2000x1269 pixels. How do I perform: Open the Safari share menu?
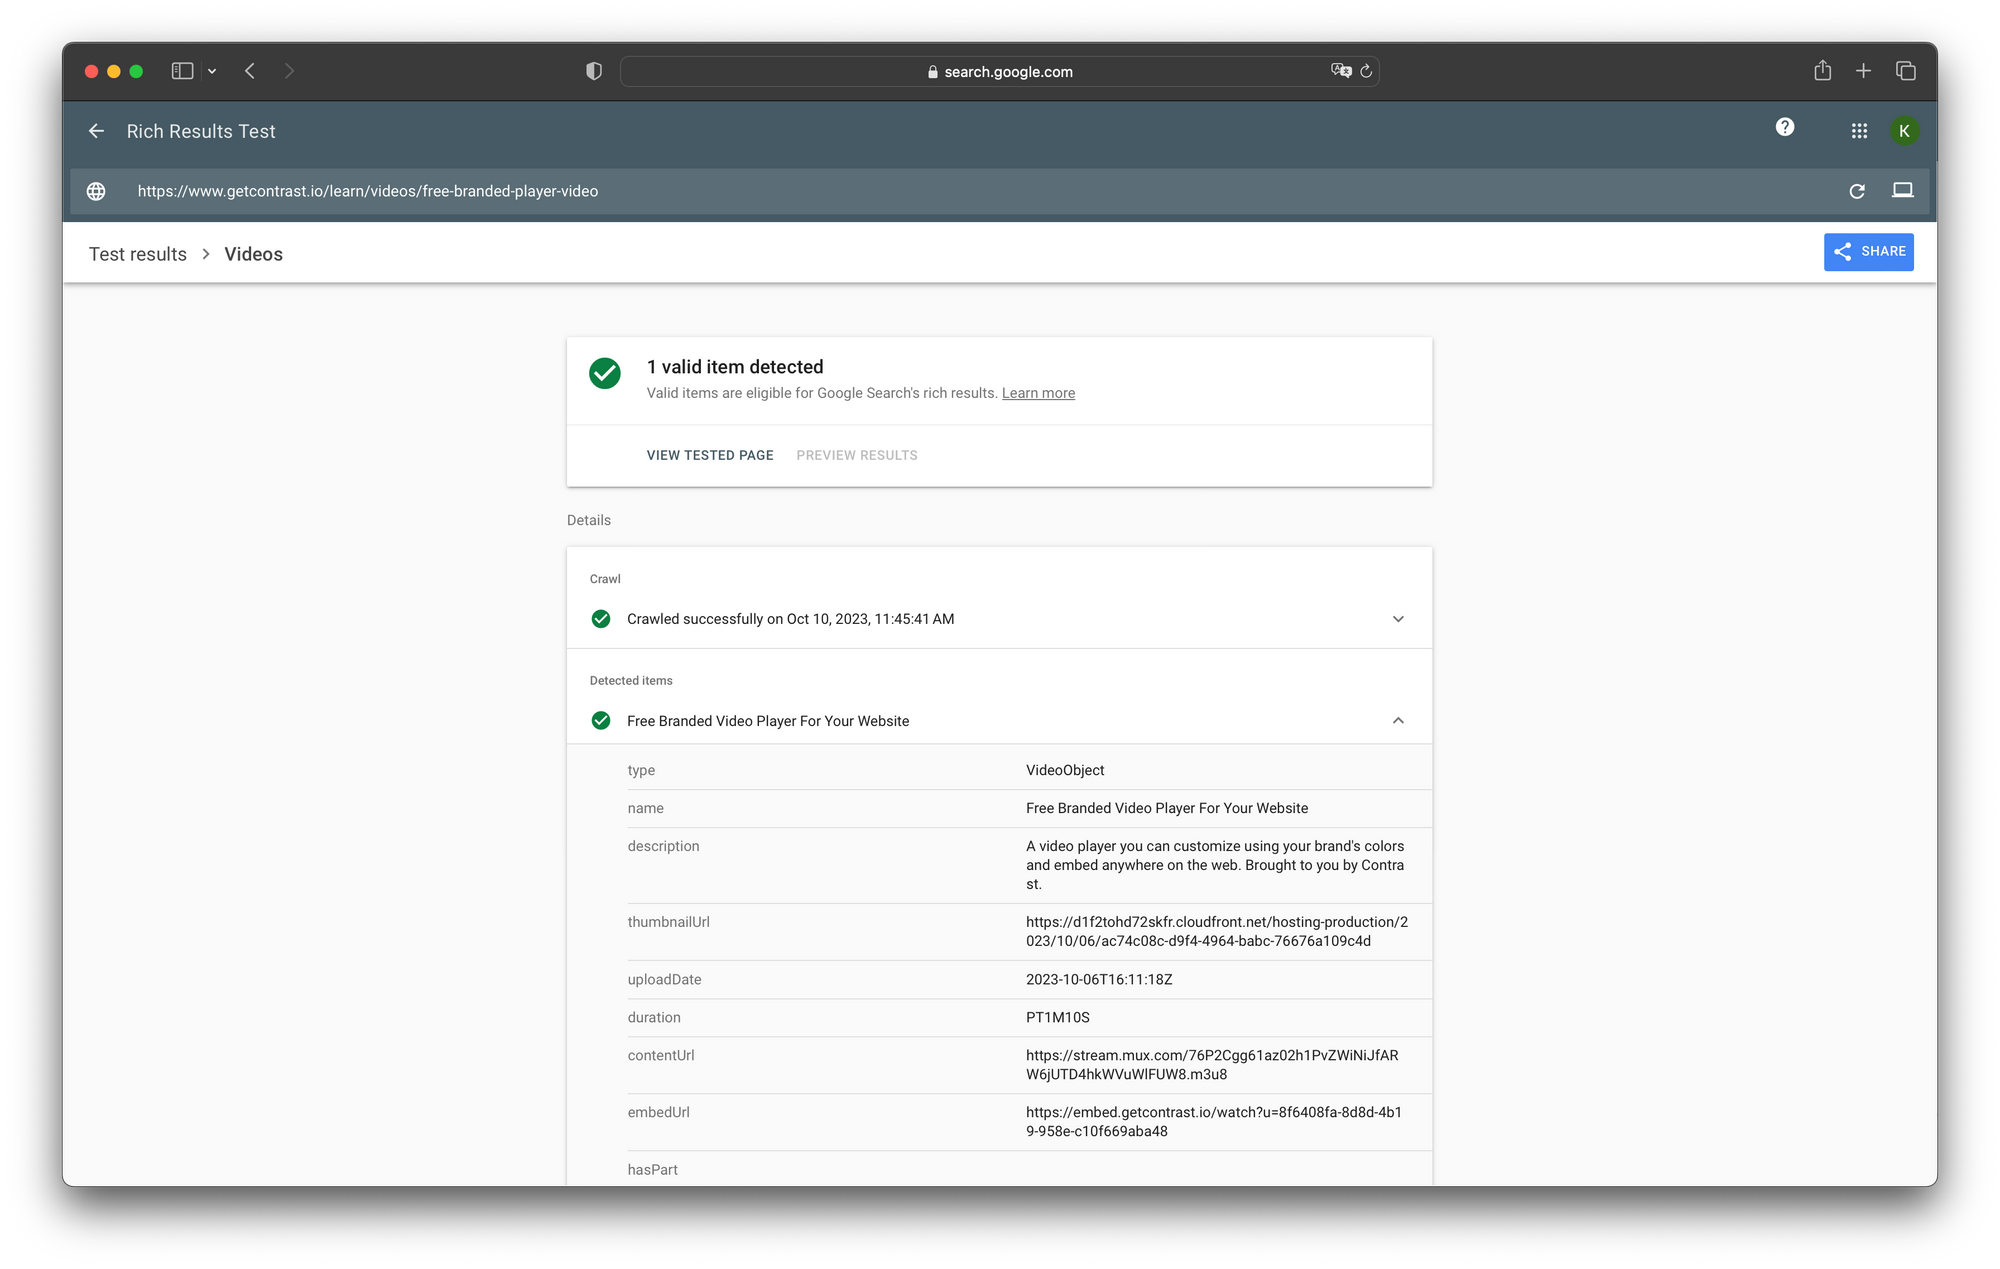[x=1823, y=70]
